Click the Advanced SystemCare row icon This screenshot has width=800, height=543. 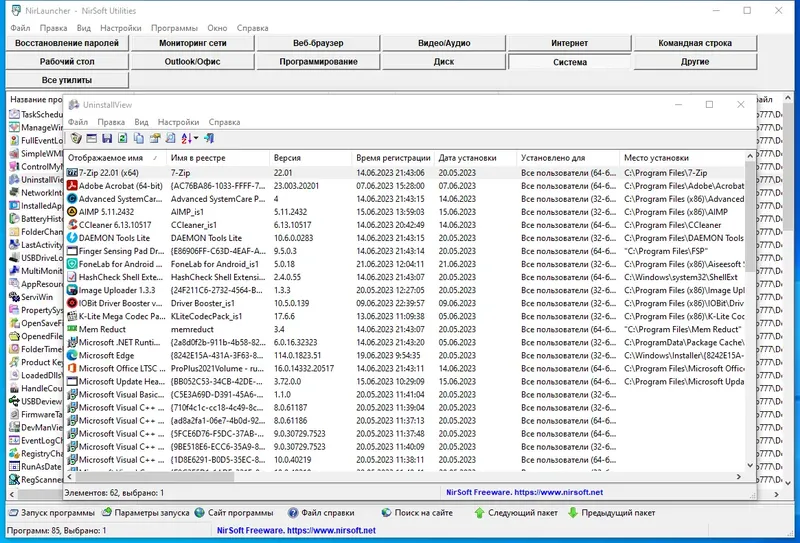(72, 199)
